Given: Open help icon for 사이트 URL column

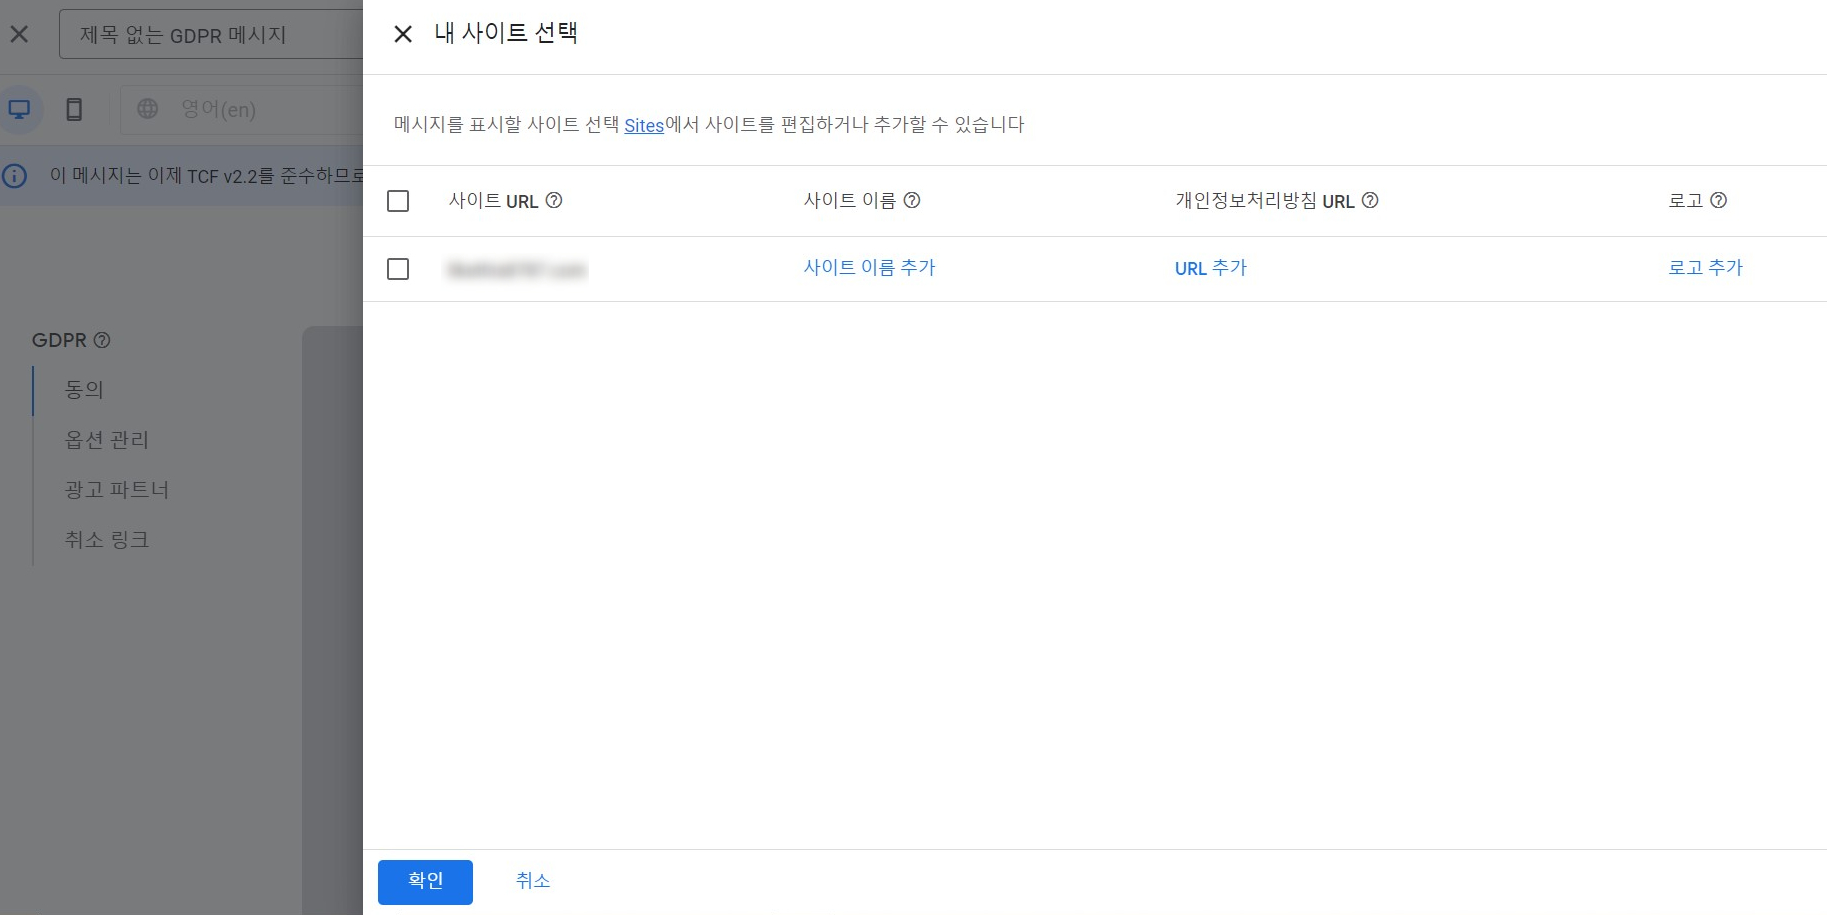Looking at the screenshot, I should pyautogui.click(x=554, y=200).
